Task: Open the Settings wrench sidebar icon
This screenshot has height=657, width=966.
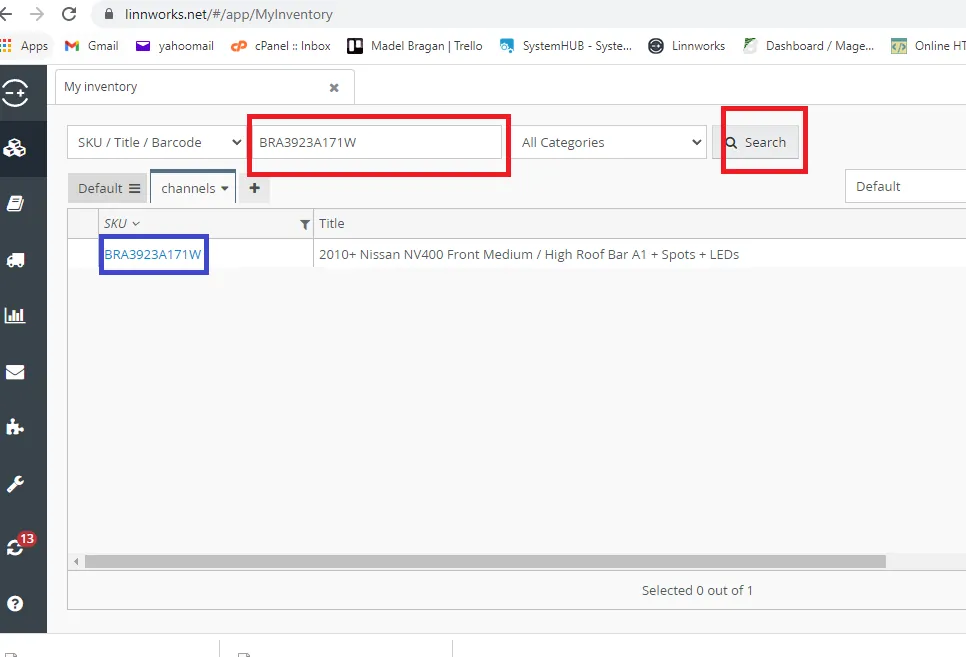Action: (15, 484)
